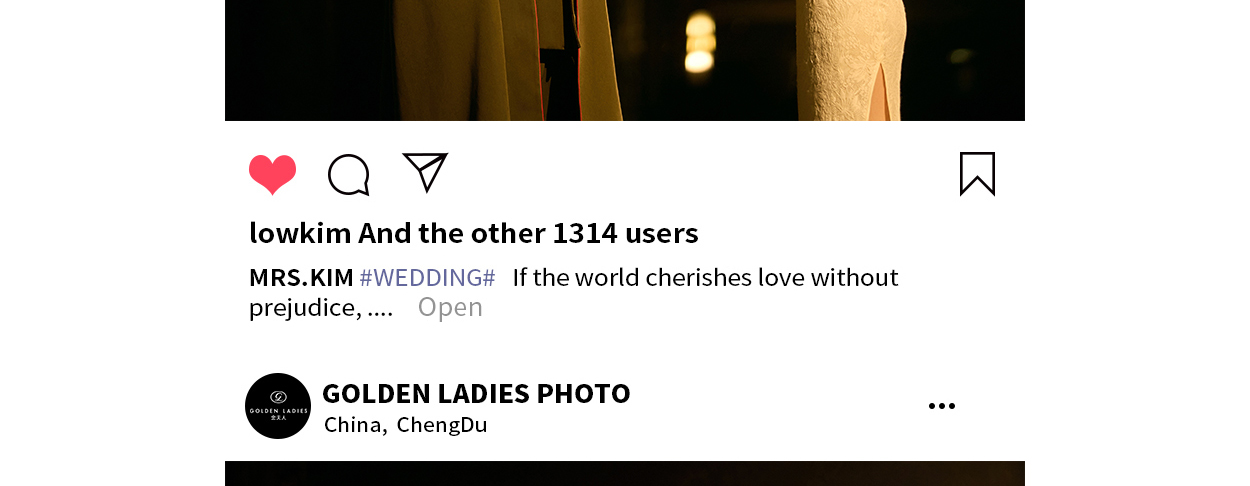View the MRS.KIM profile
The width and height of the screenshot is (1250, 486).
tap(301, 277)
